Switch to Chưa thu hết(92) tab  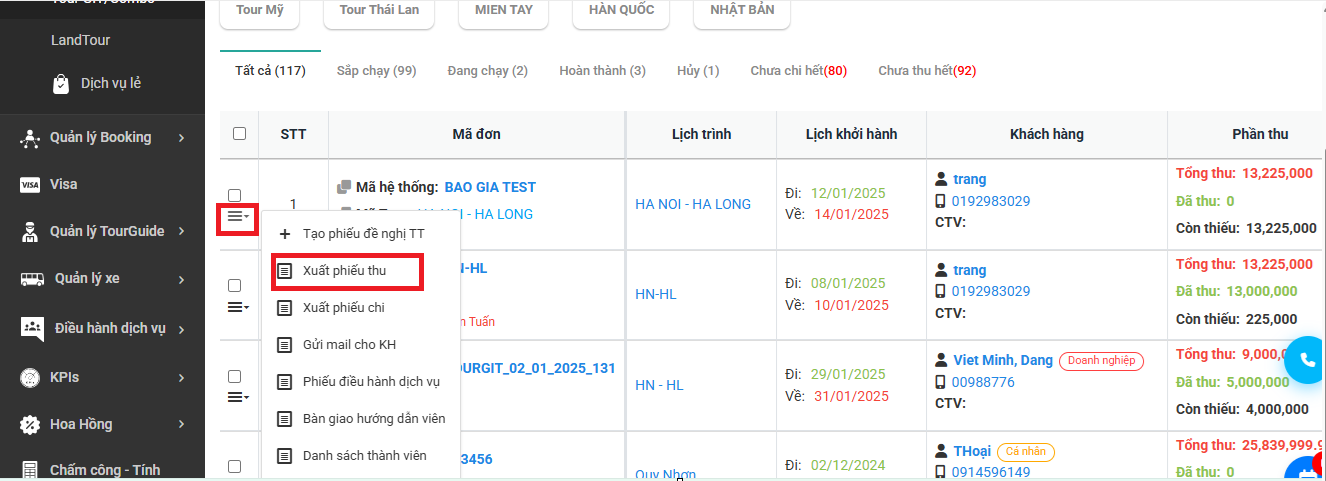tap(927, 71)
